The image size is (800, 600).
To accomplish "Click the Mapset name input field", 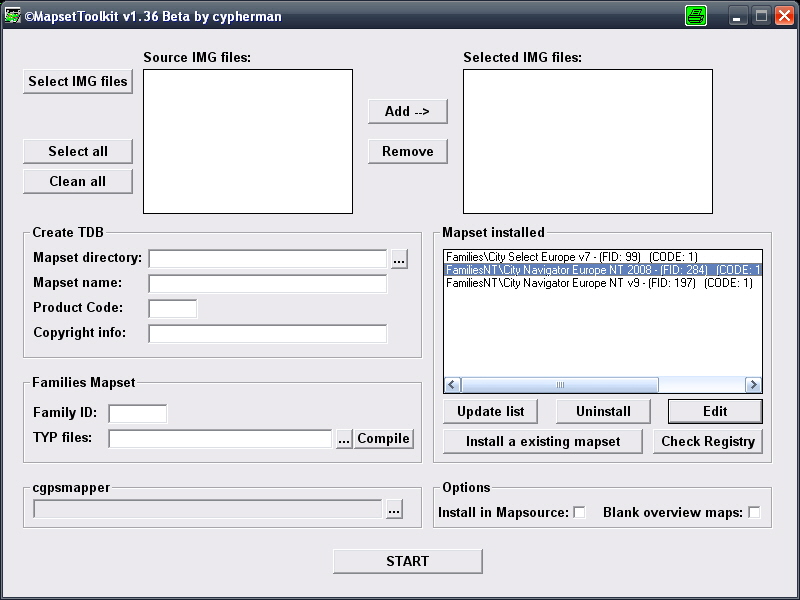I will tap(267, 284).
